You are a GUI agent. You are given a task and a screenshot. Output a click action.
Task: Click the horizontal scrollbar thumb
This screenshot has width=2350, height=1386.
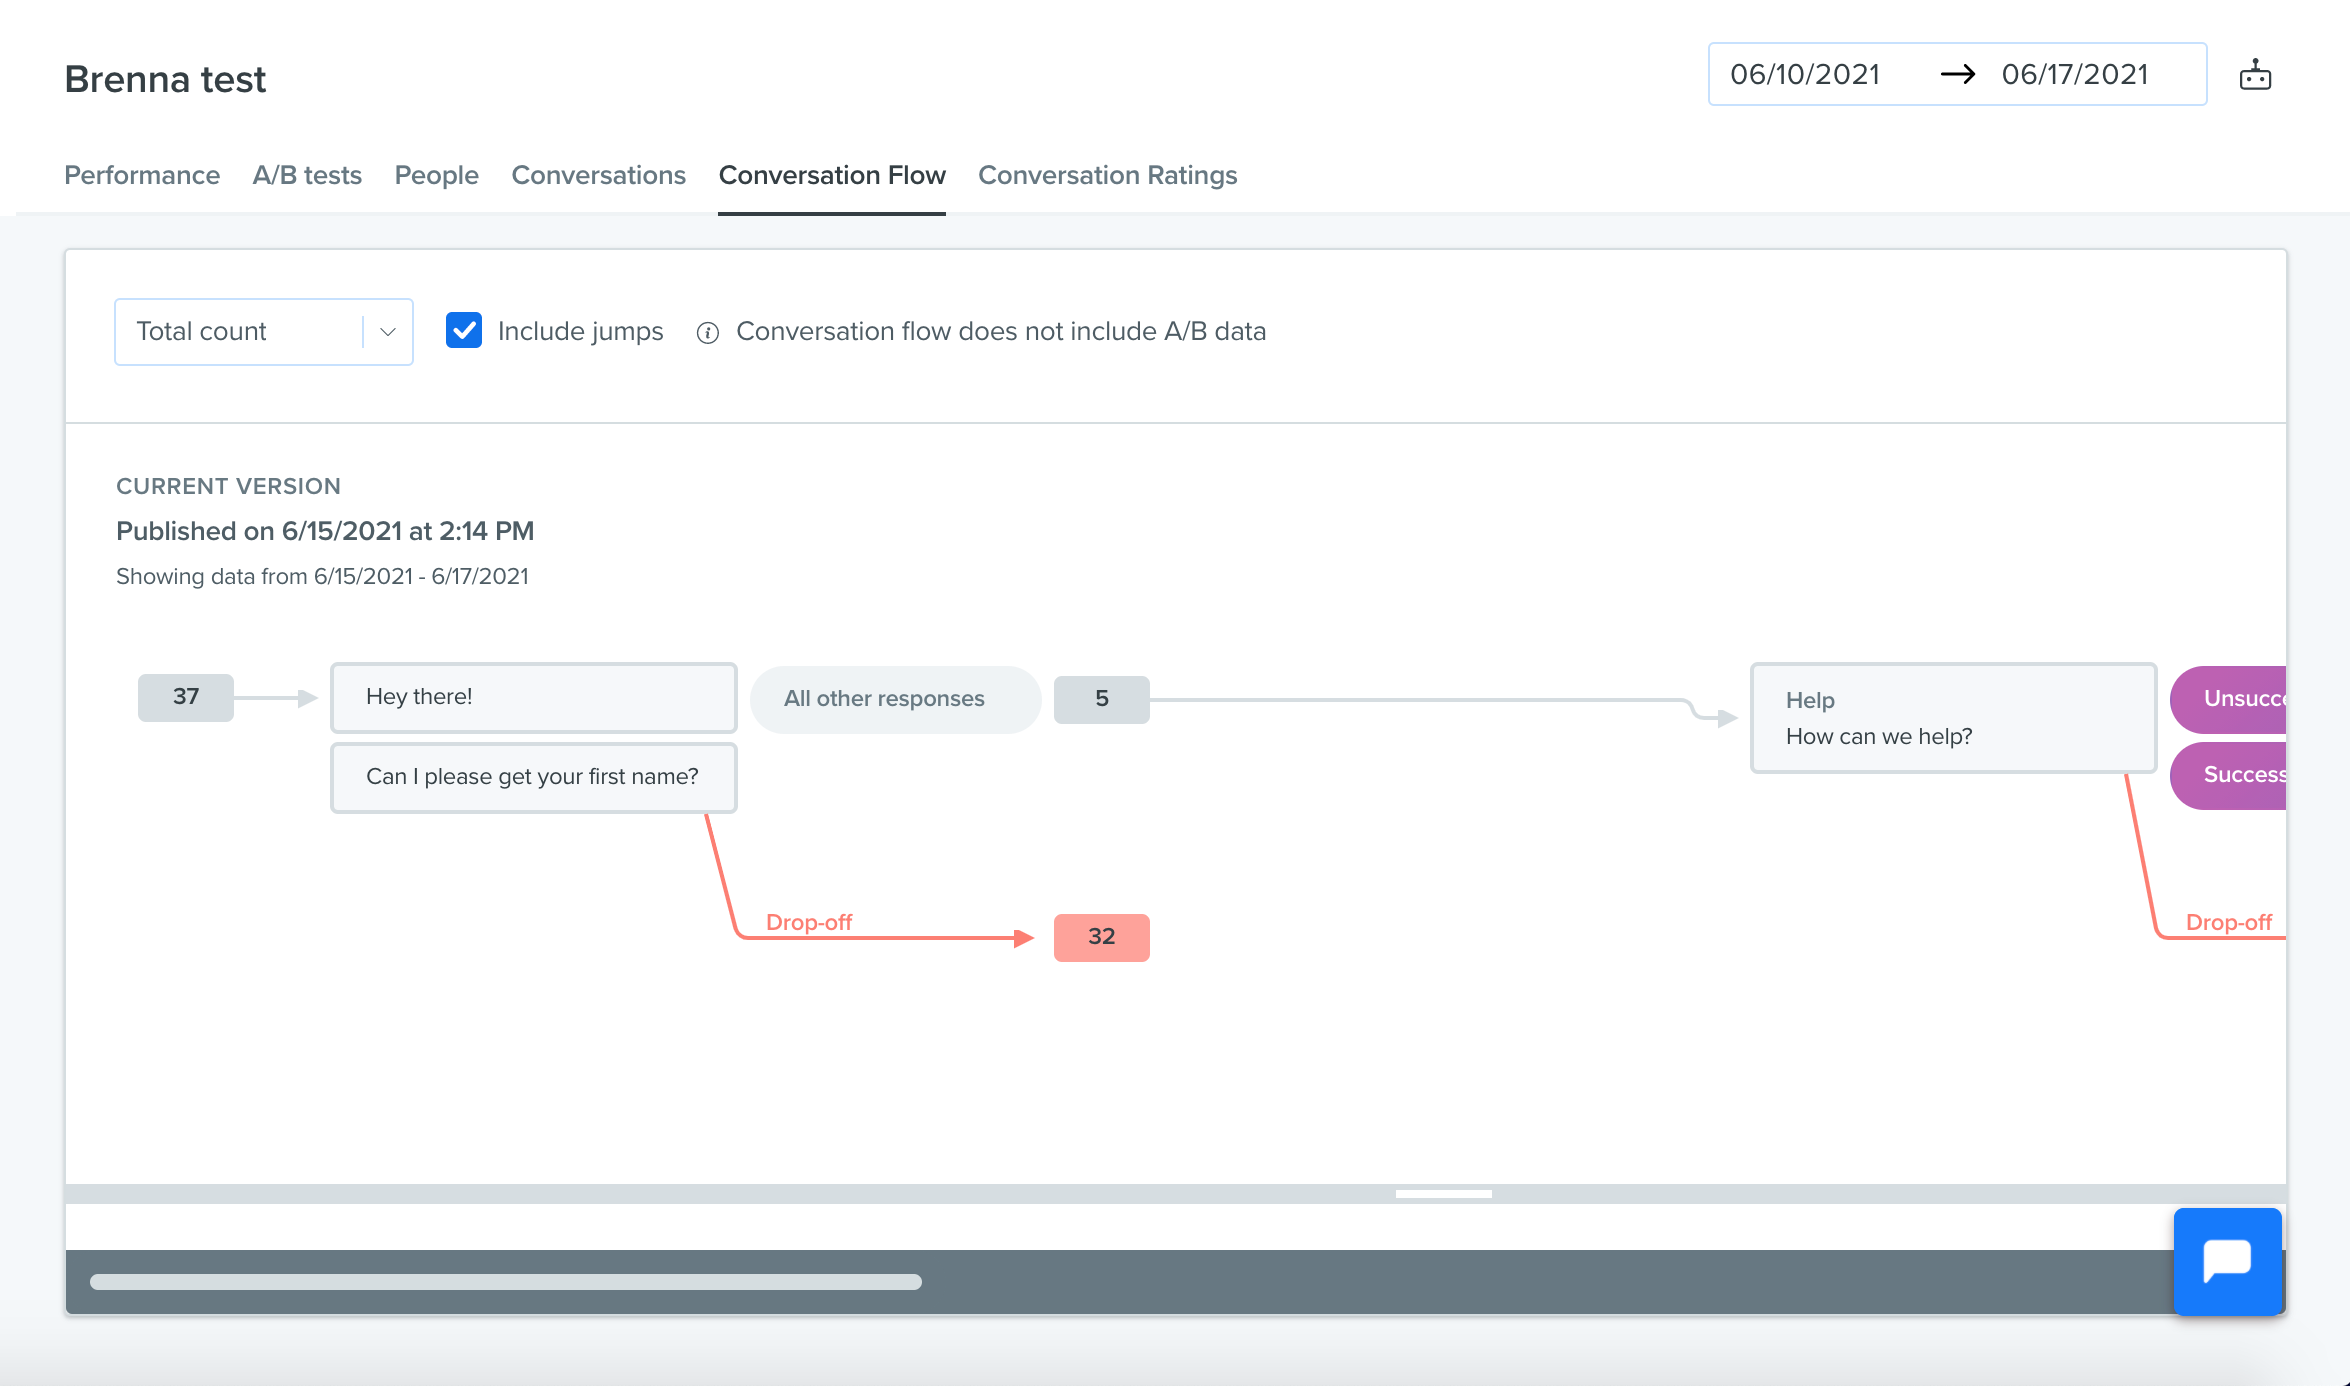tap(506, 1282)
